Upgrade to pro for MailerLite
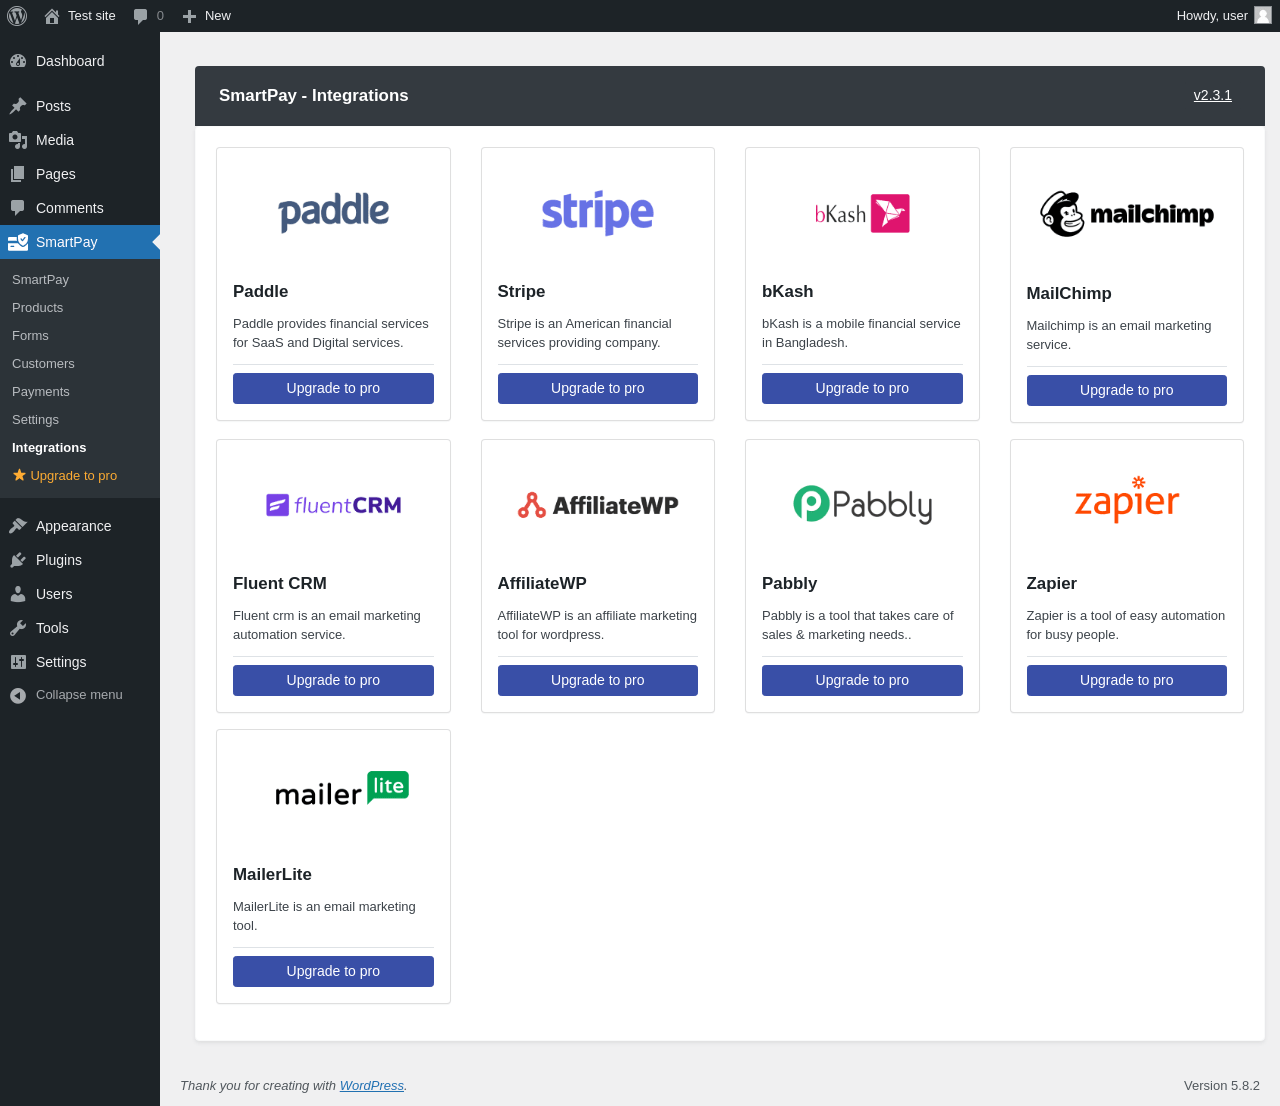 coord(333,971)
